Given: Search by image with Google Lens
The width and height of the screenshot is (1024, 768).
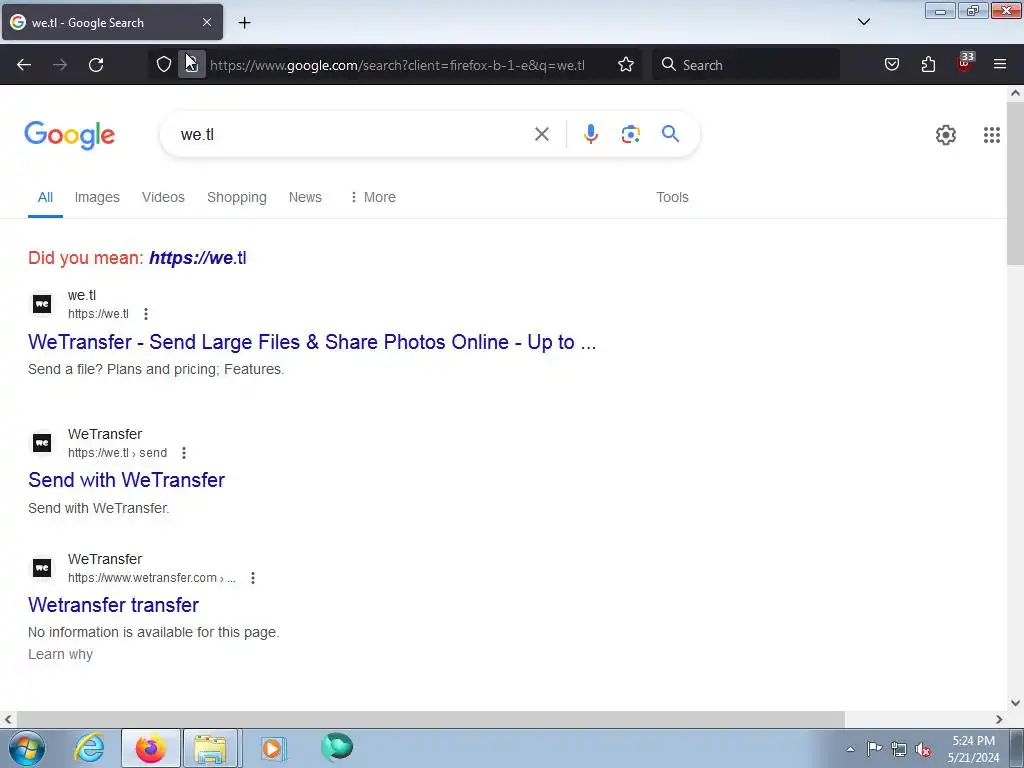Looking at the screenshot, I should click(x=630, y=134).
